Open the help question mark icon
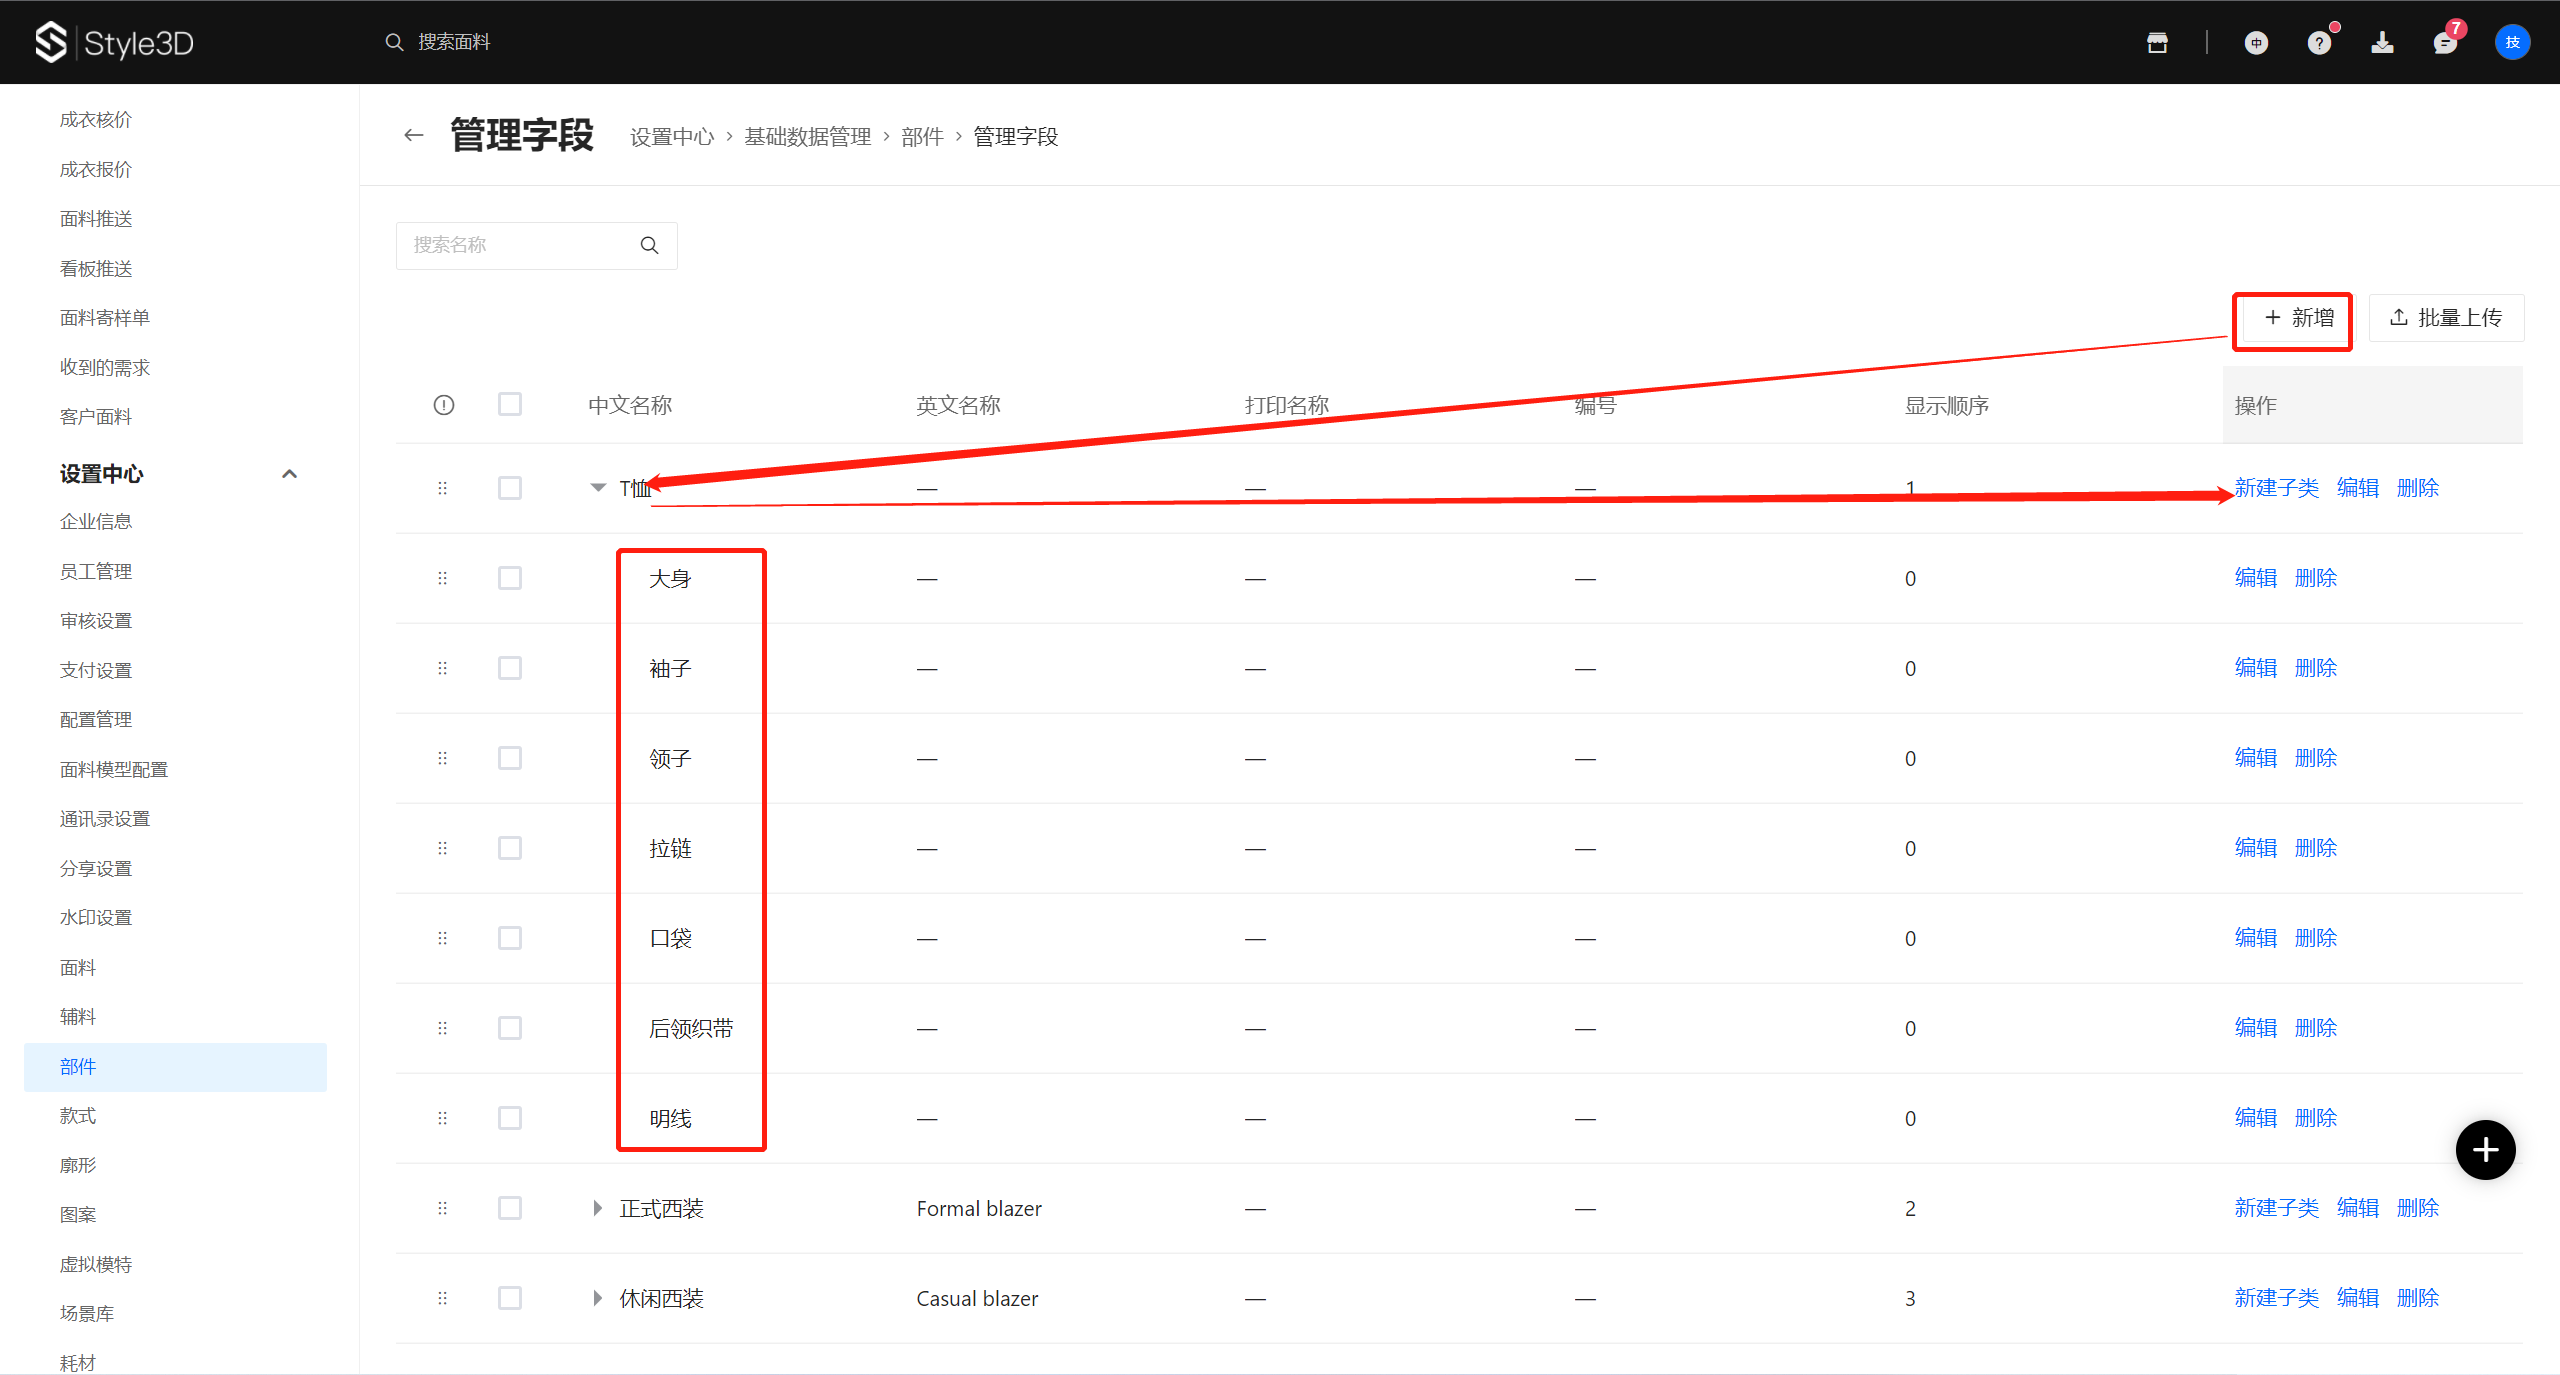2560x1375 pixels. [x=2319, y=43]
